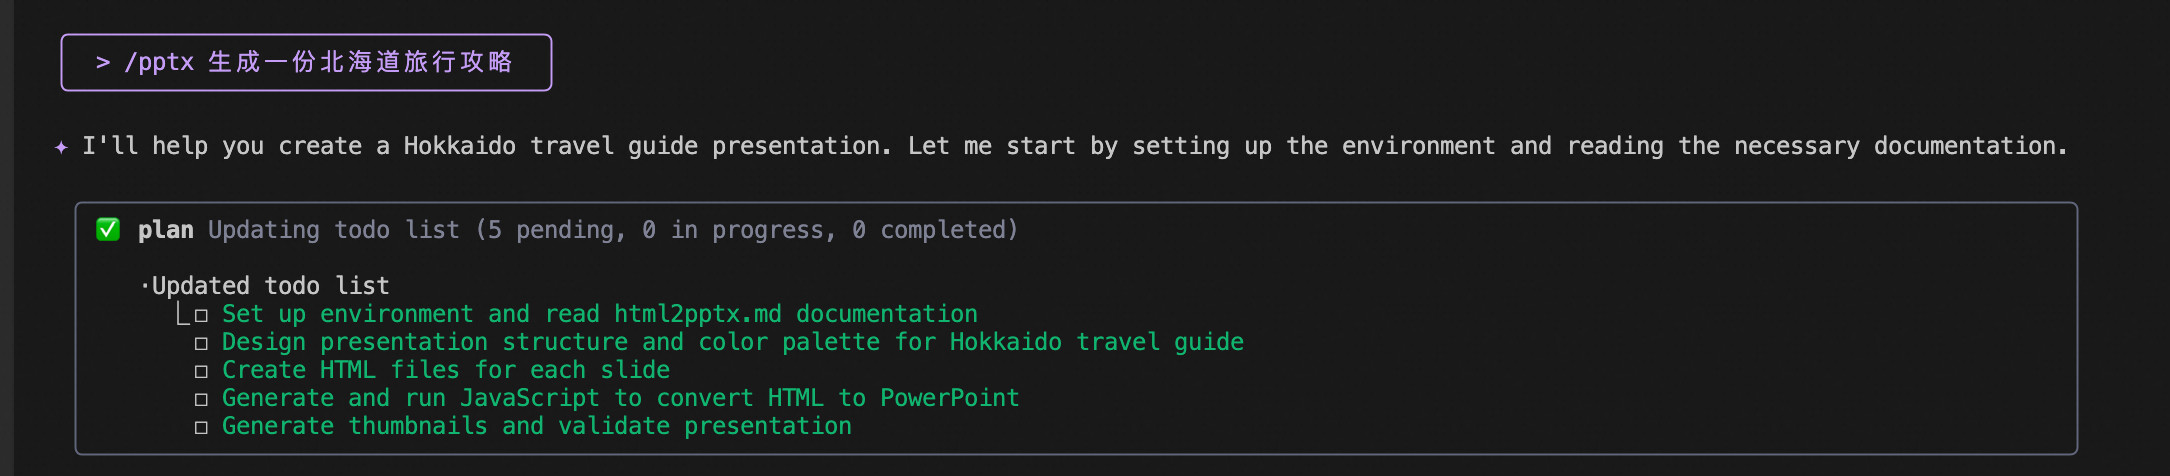
Task: Mark the 'Generate thumbnails' checkbox
Action: (x=201, y=428)
